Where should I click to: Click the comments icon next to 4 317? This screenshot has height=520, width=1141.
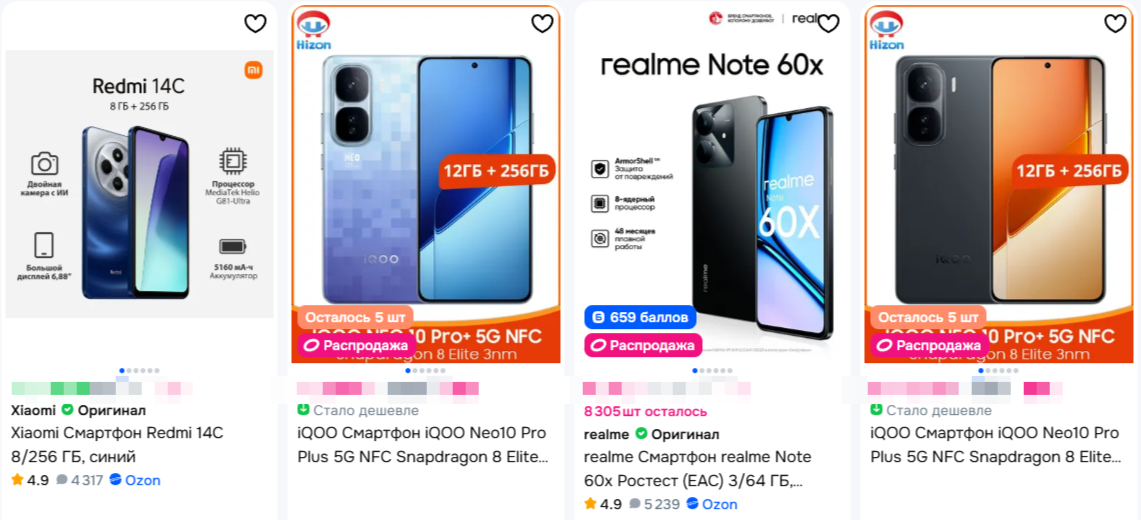coord(62,480)
